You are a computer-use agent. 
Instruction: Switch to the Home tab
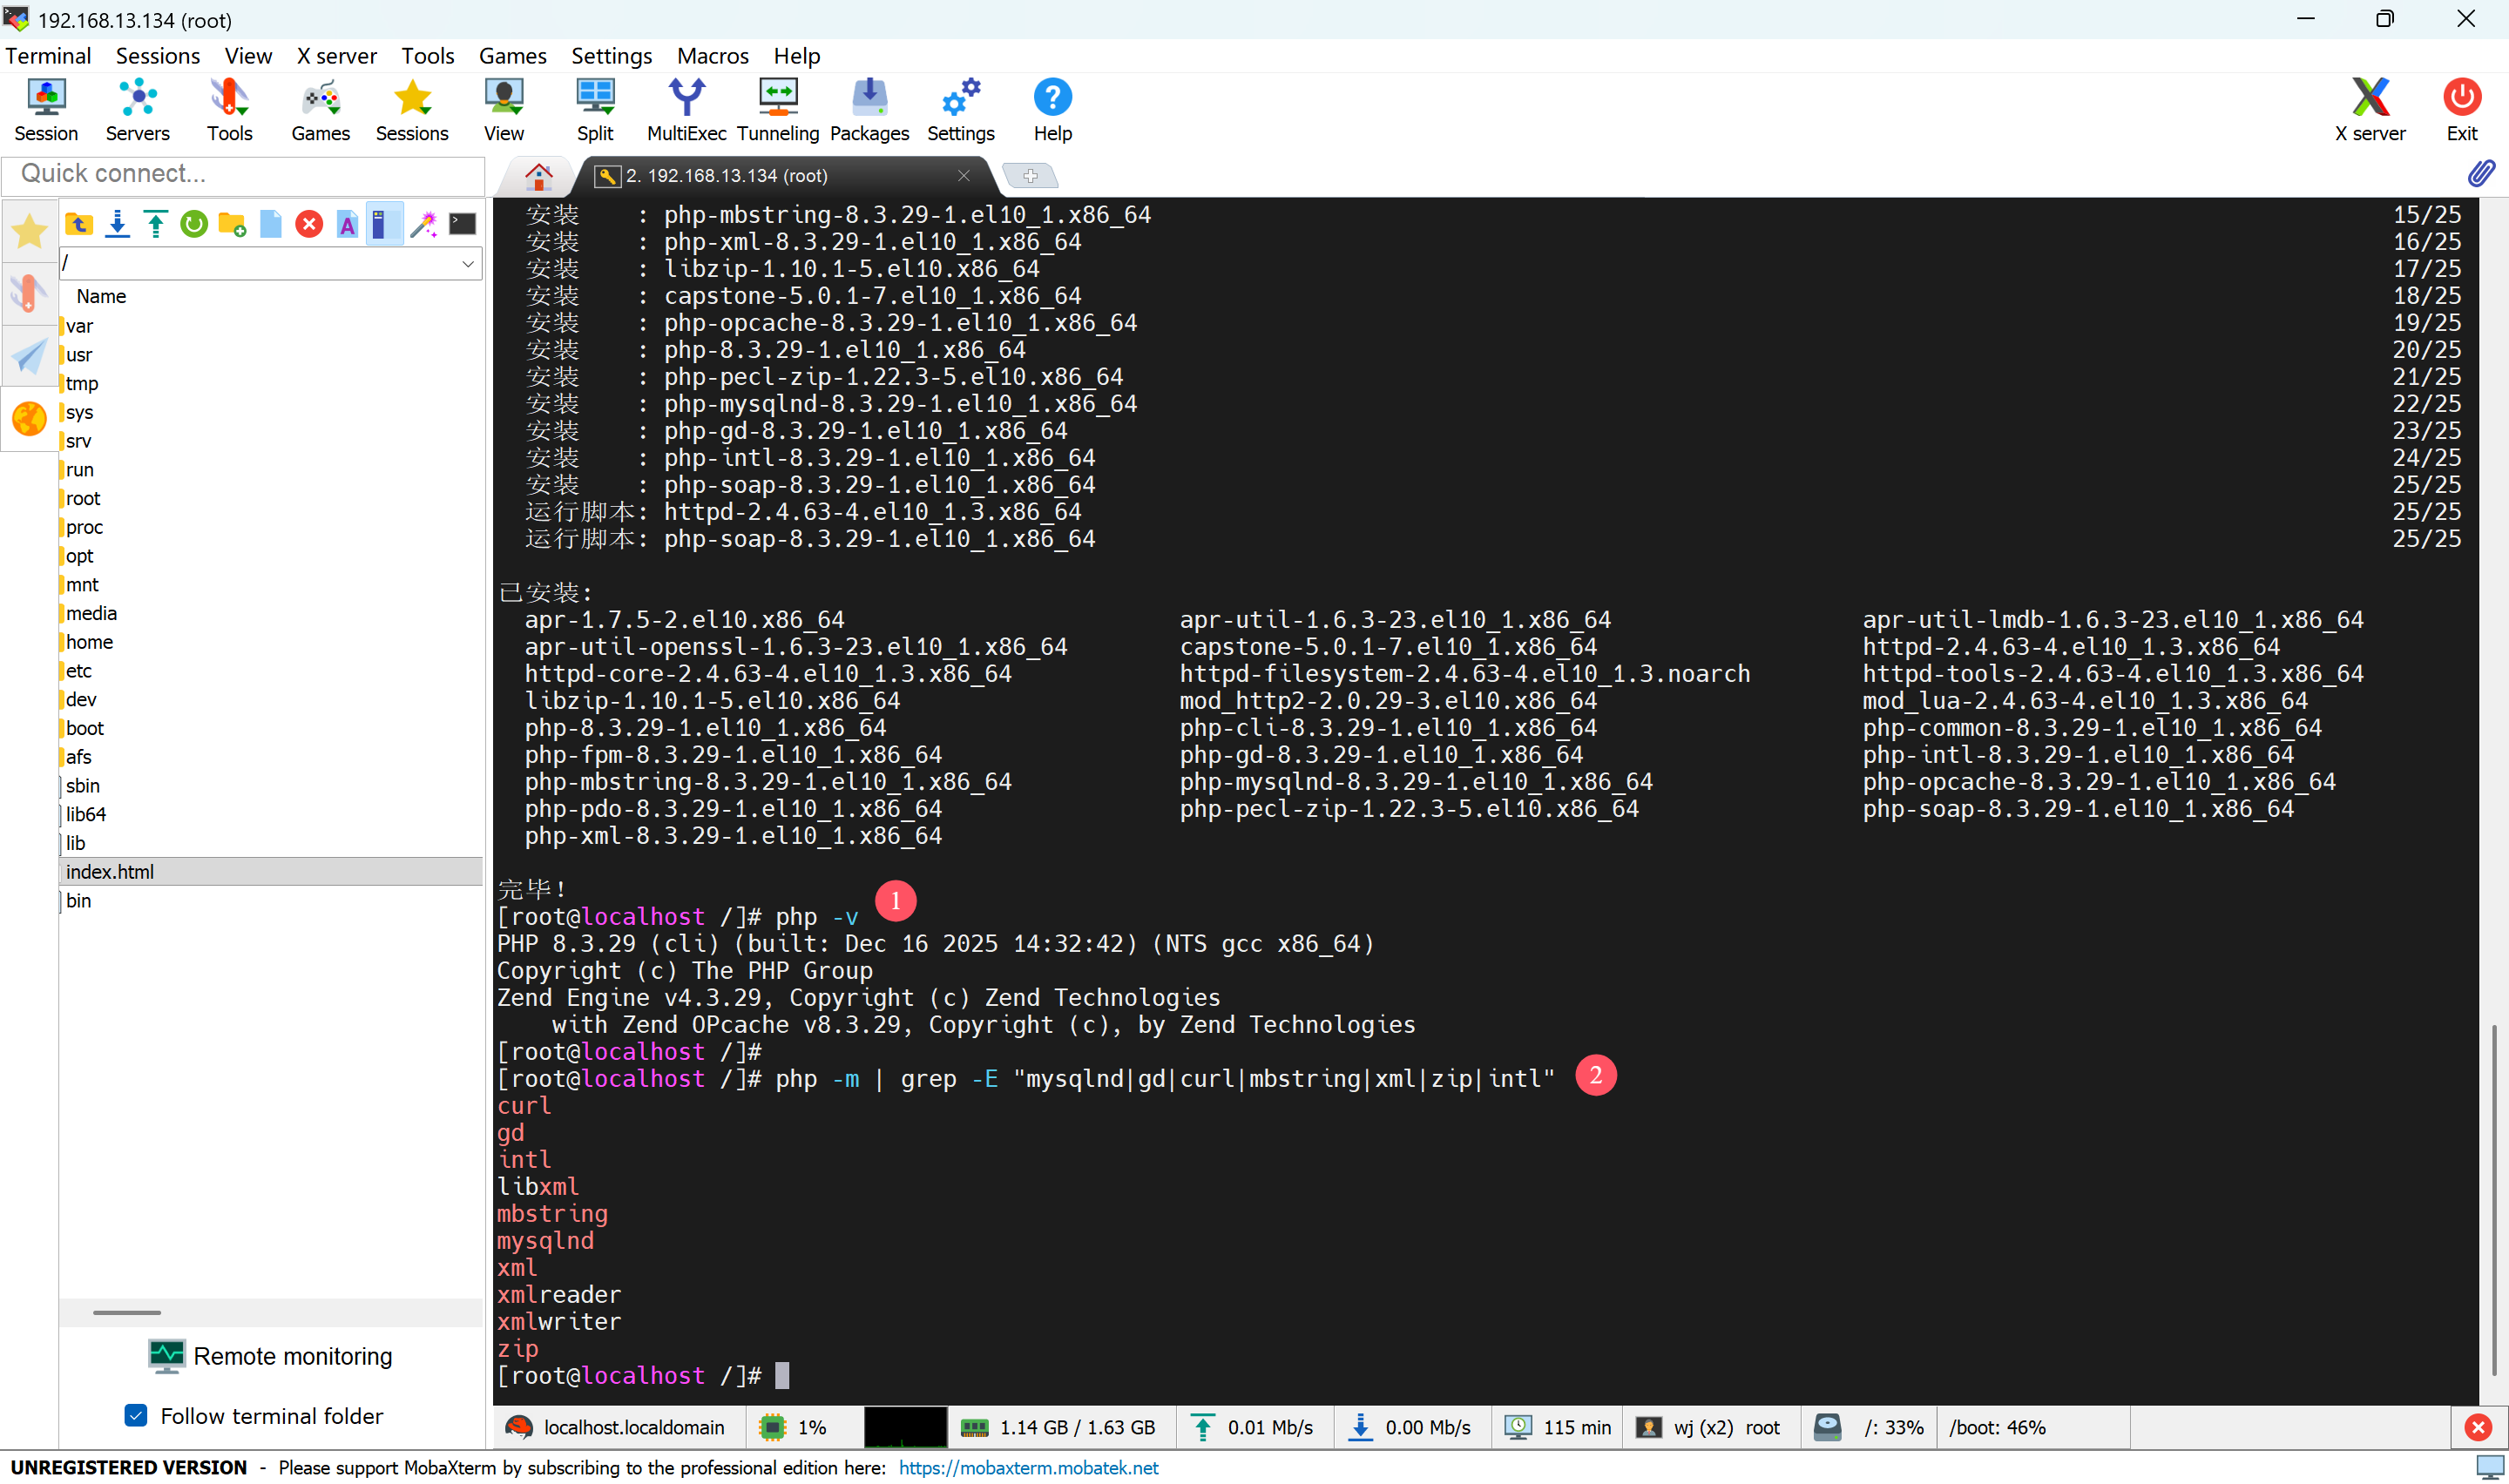(538, 176)
